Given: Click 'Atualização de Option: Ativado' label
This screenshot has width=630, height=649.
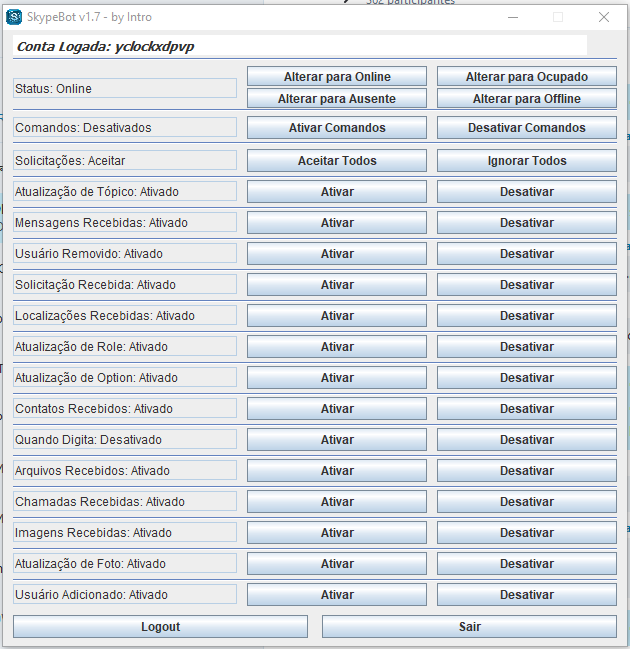Looking at the screenshot, I should click(x=125, y=377).
